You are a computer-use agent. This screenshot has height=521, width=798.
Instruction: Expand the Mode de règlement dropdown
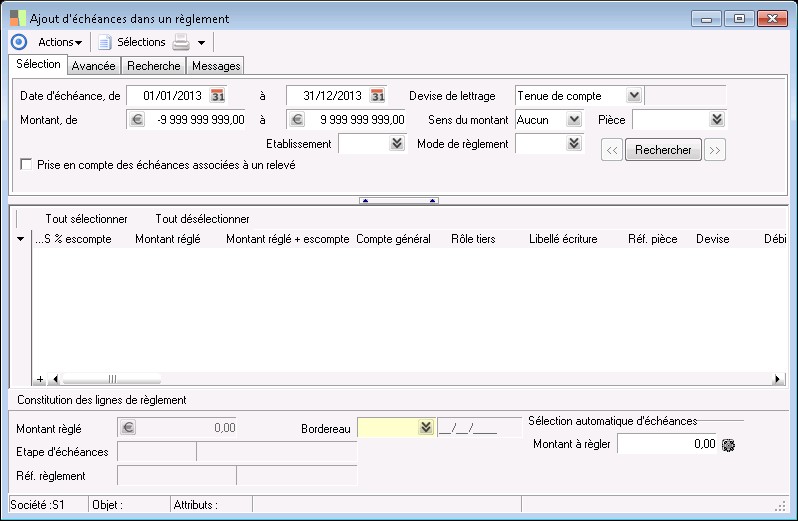pos(574,144)
